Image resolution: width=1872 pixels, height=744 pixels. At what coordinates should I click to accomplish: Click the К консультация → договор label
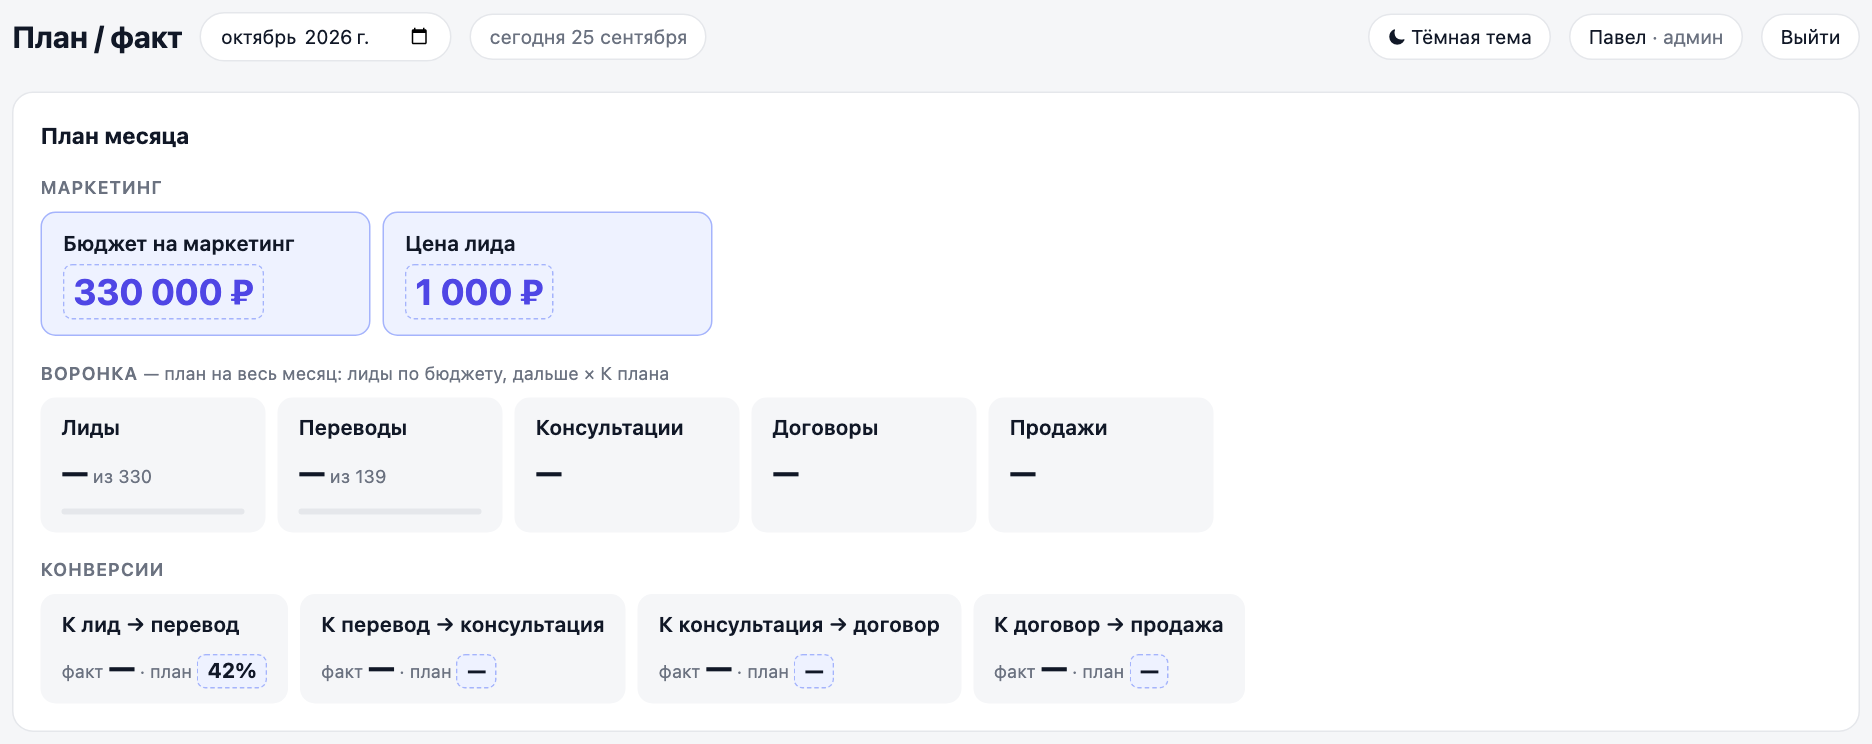click(x=799, y=625)
